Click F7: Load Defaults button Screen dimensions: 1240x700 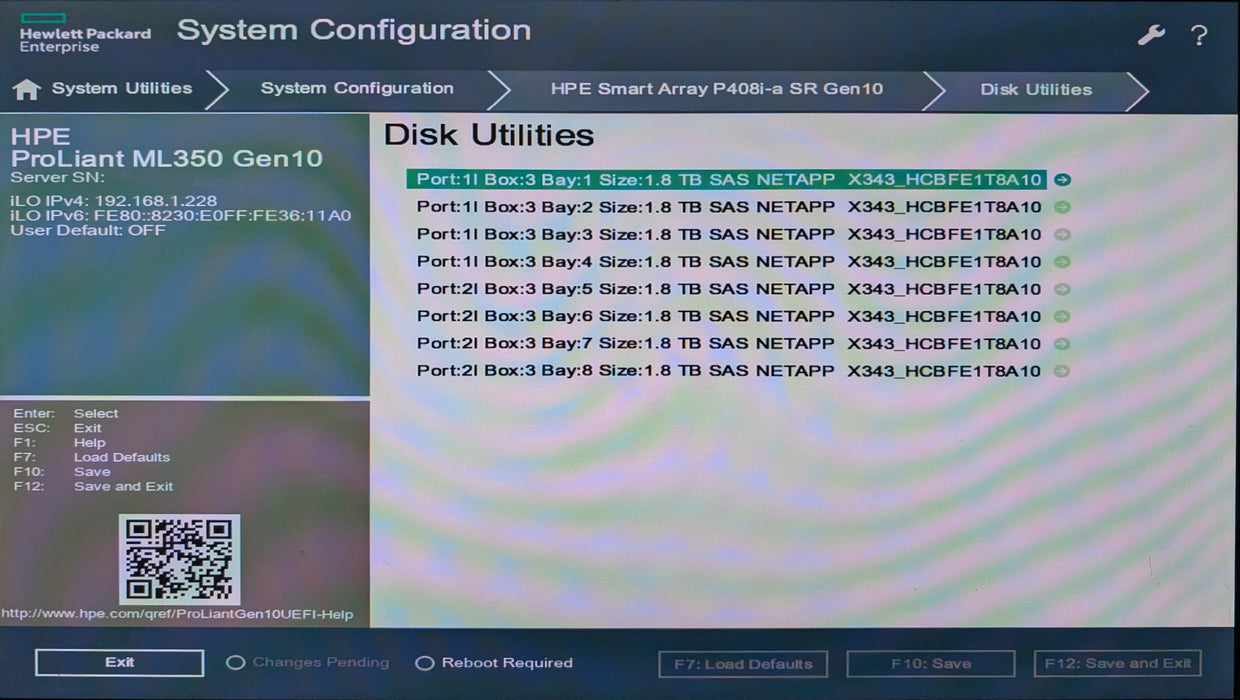[x=743, y=664]
